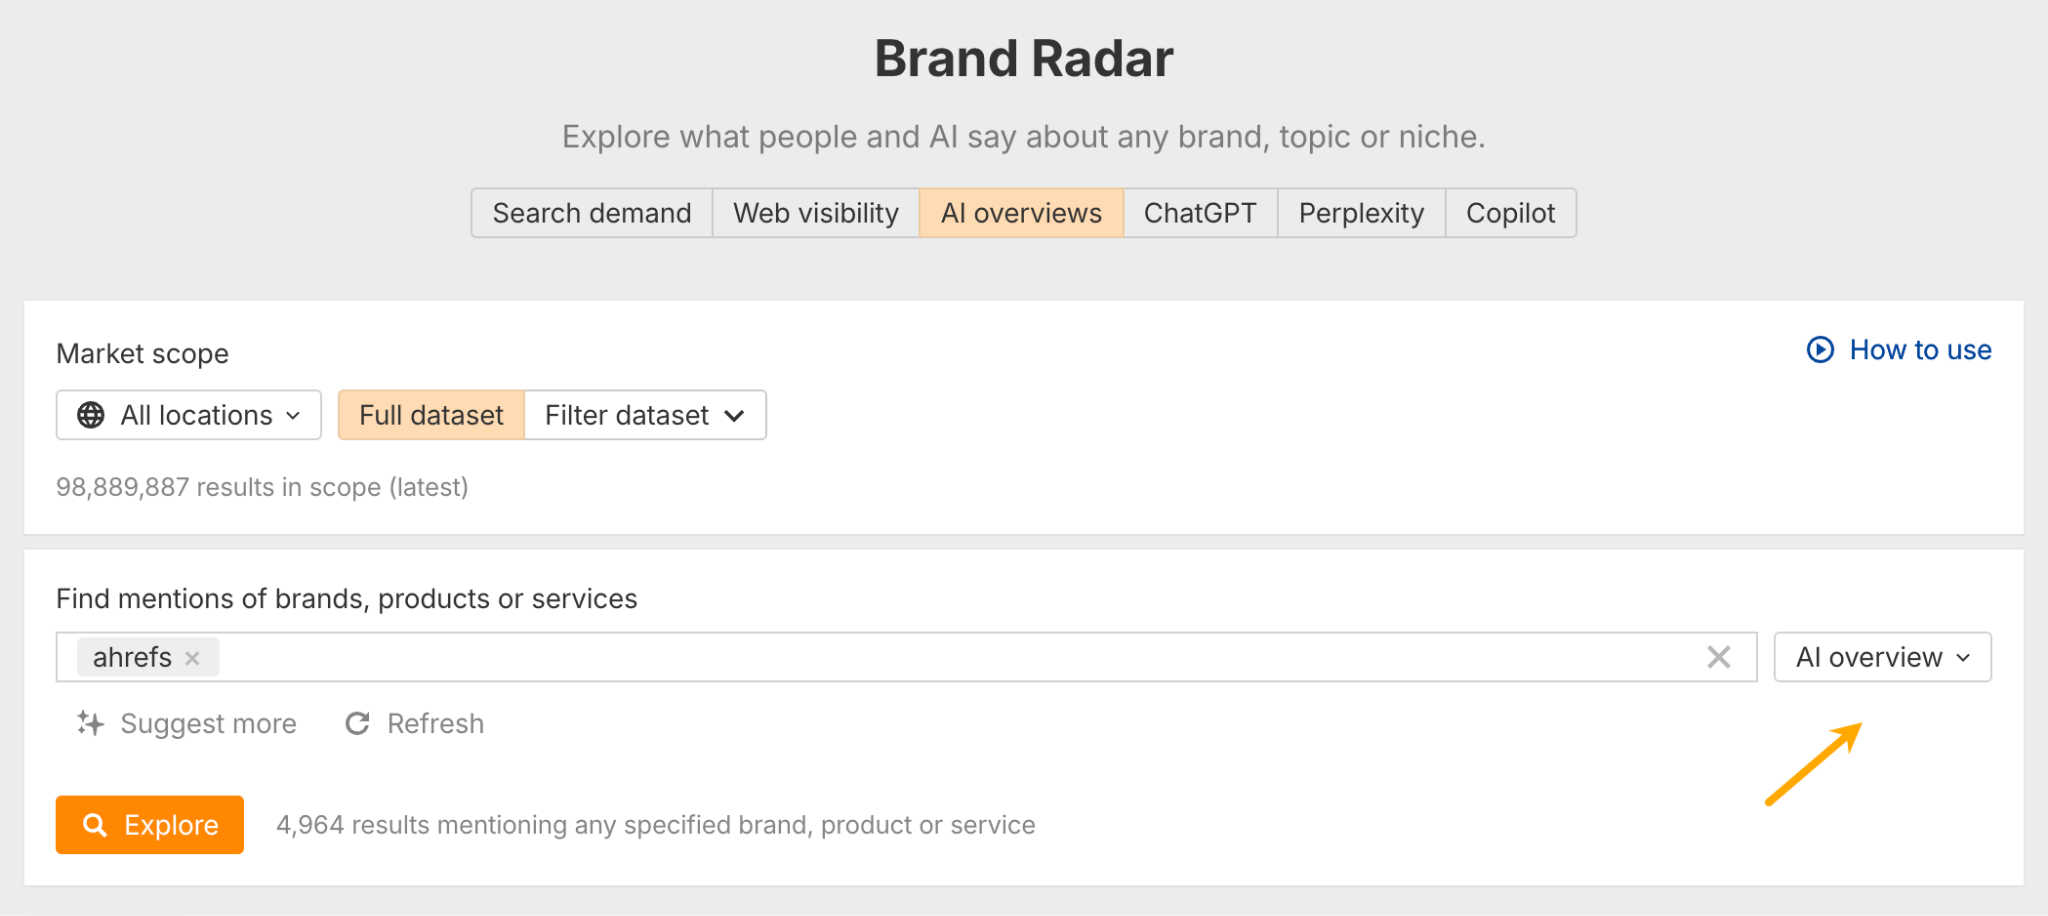Switch to the Perplexity tab

click(1360, 212)
